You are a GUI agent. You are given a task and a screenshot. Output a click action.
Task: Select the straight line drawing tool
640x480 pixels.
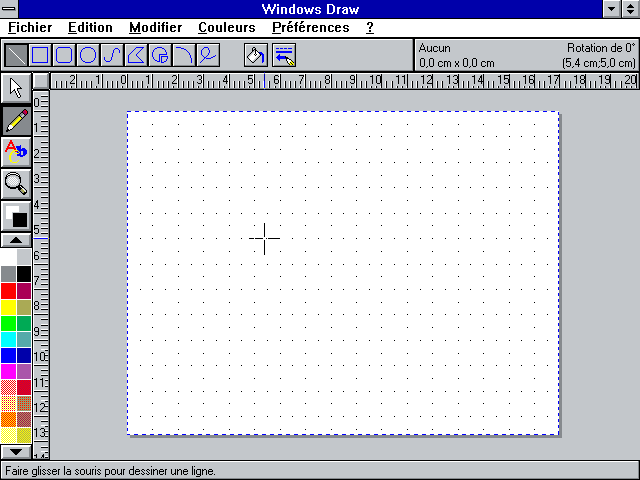point(16,55)
